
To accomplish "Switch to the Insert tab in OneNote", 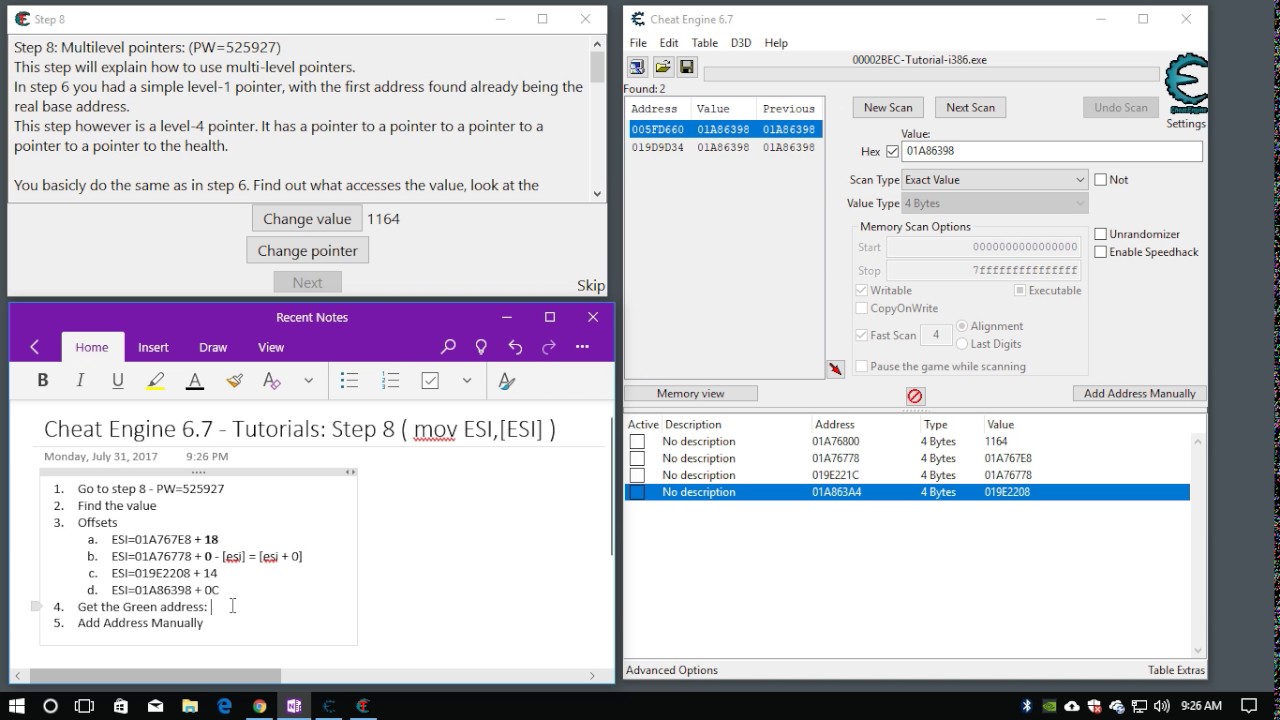I will coord(153,347).
